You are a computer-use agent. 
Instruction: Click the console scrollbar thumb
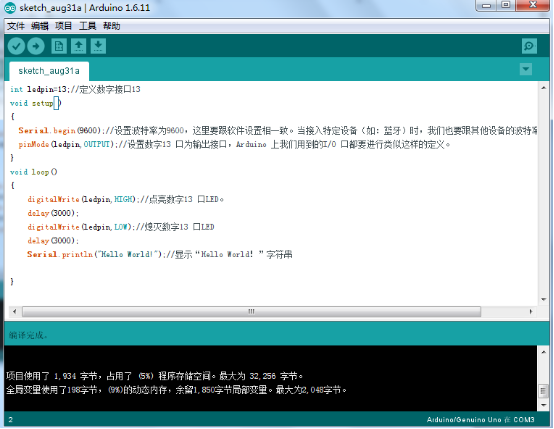543,391
